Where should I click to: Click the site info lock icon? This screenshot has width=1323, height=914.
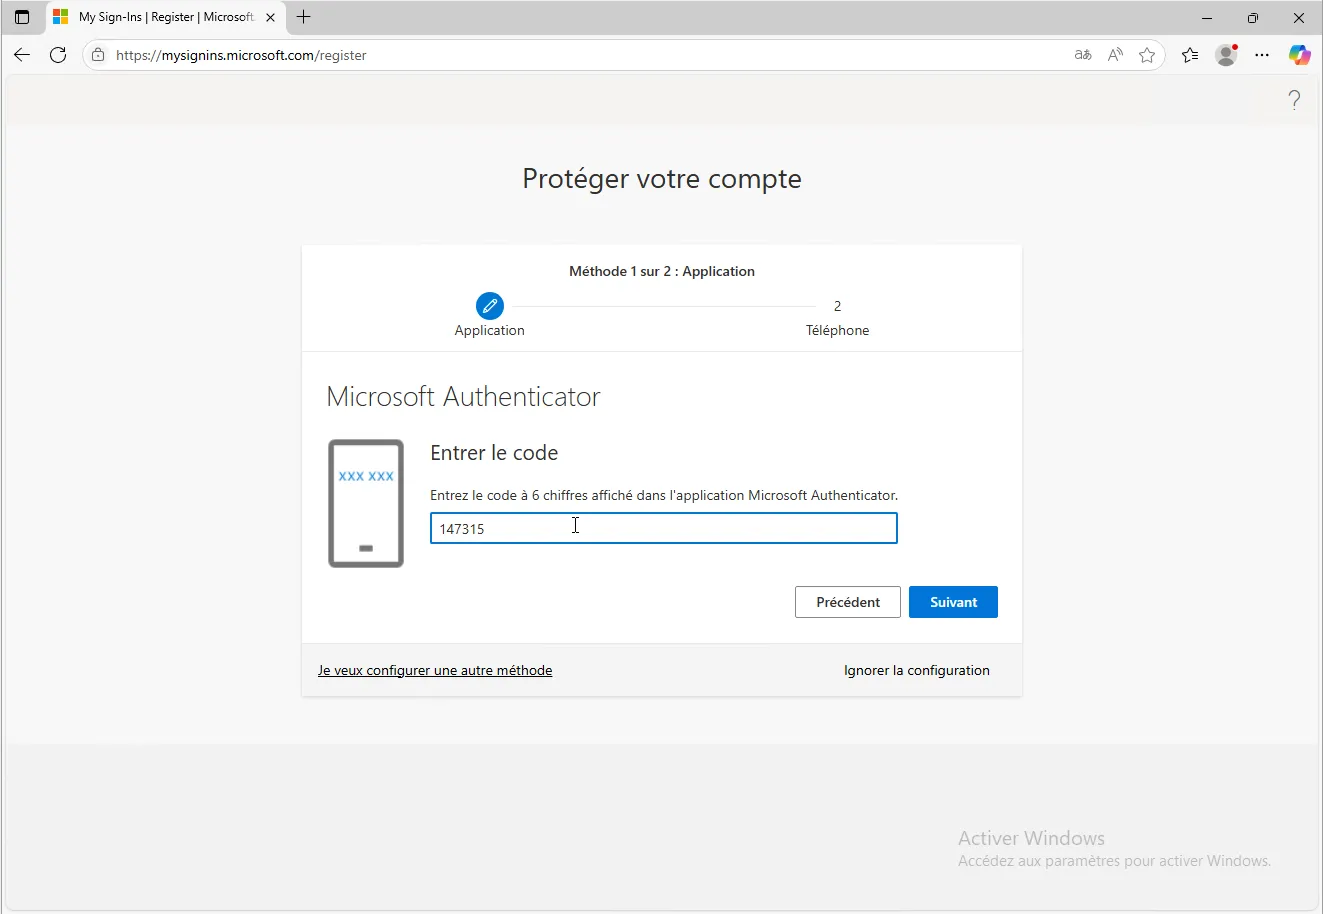98,55
